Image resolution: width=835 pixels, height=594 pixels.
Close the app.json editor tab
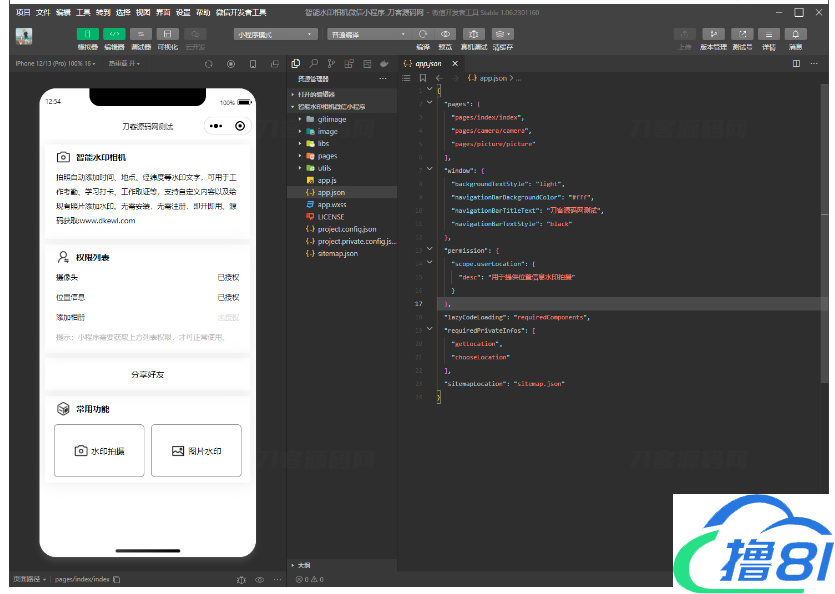click(x=455, y=63)
